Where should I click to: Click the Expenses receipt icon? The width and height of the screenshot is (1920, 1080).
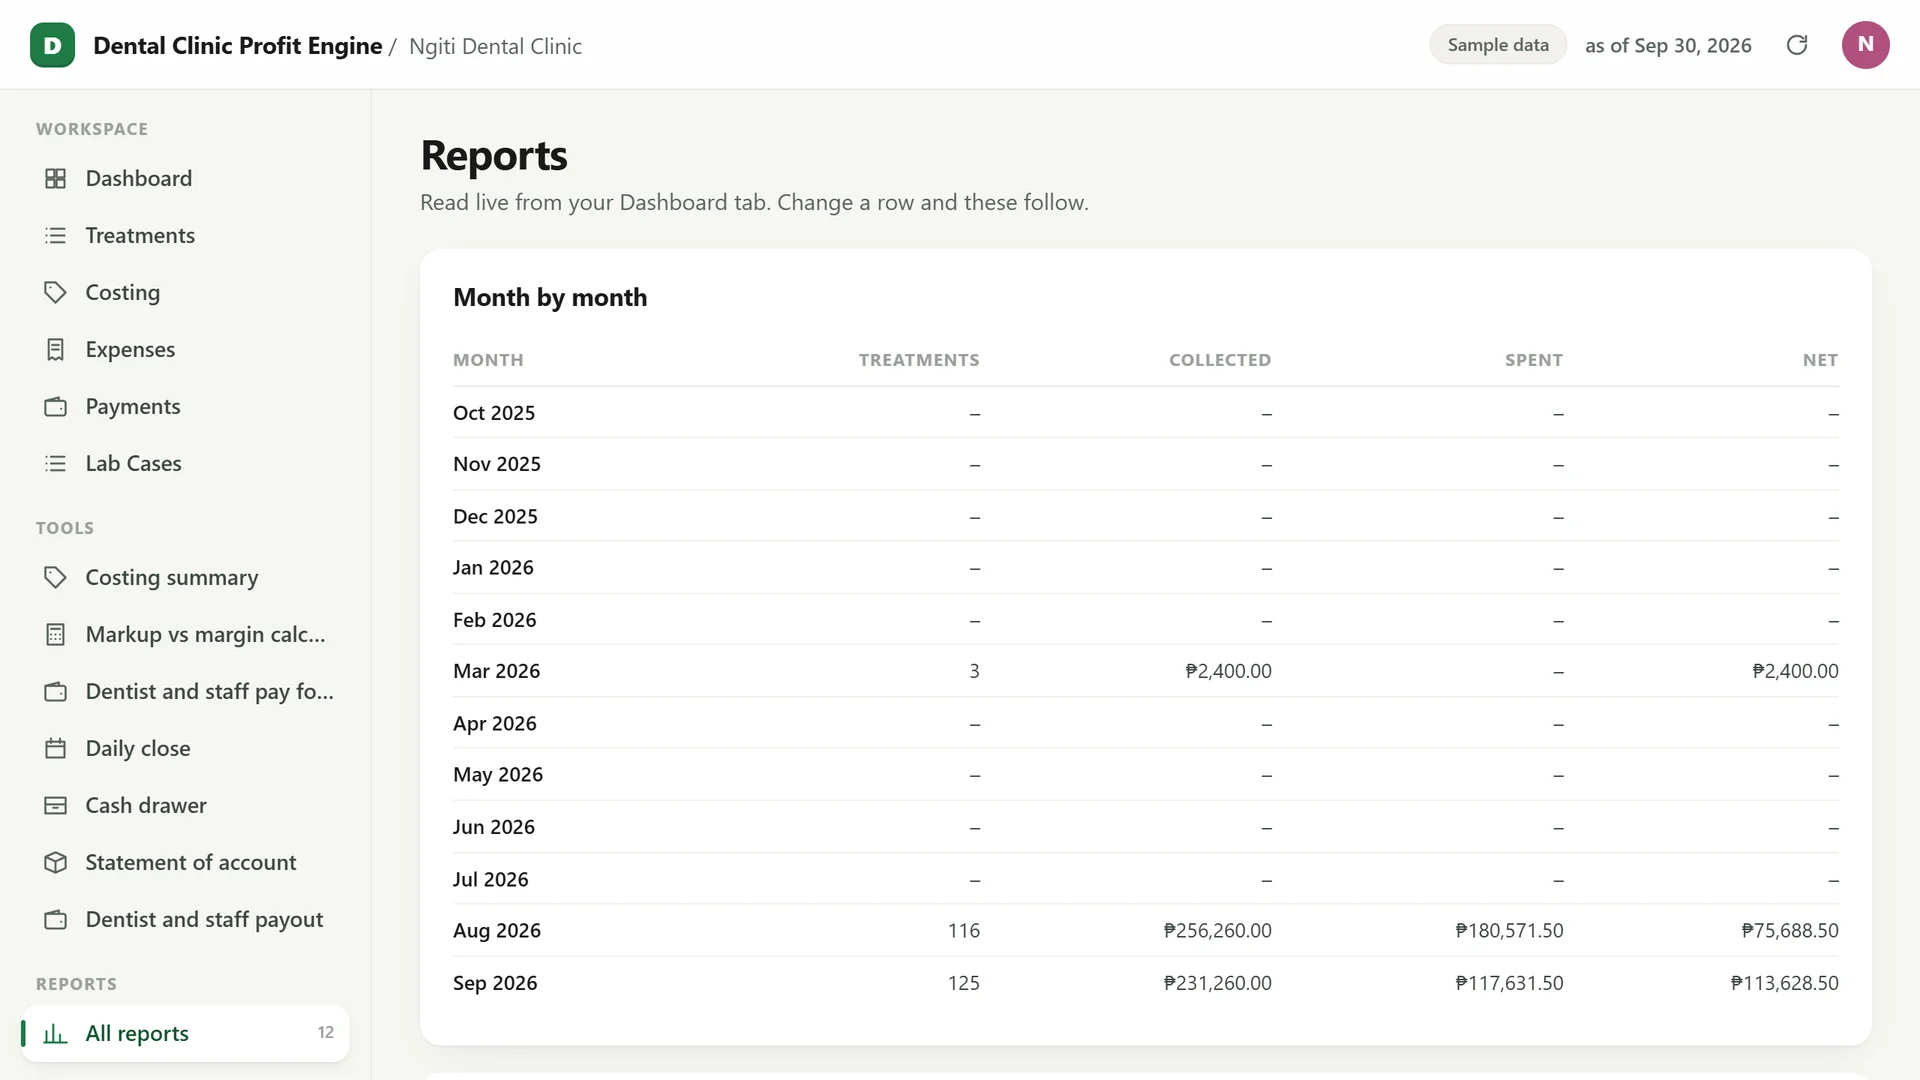pyautogui.click(x=56, y=349)
